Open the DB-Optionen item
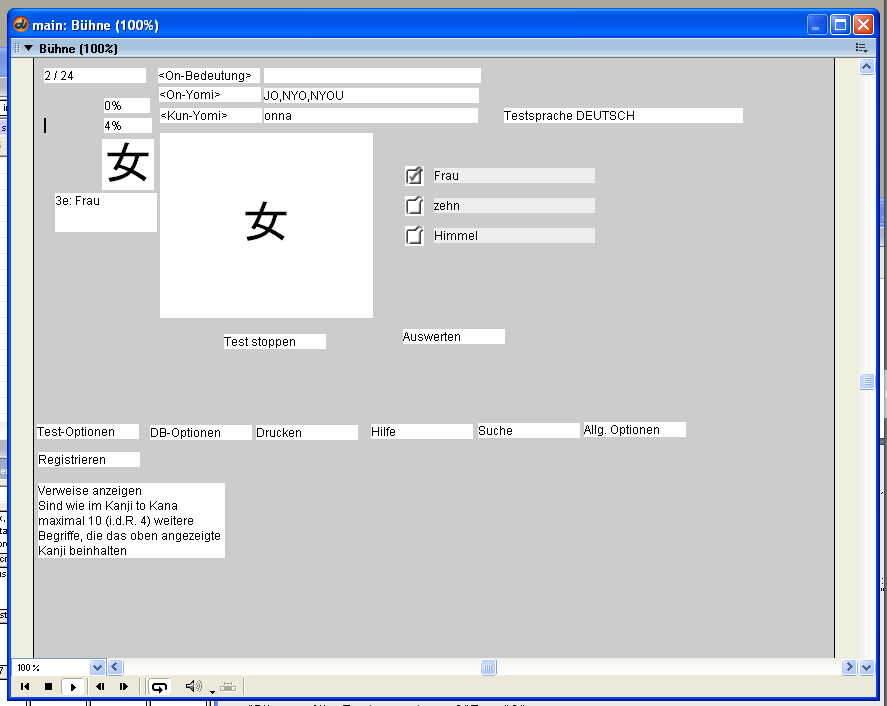The width and height of the screenshot is (887, 706). [x=200, y=433]
